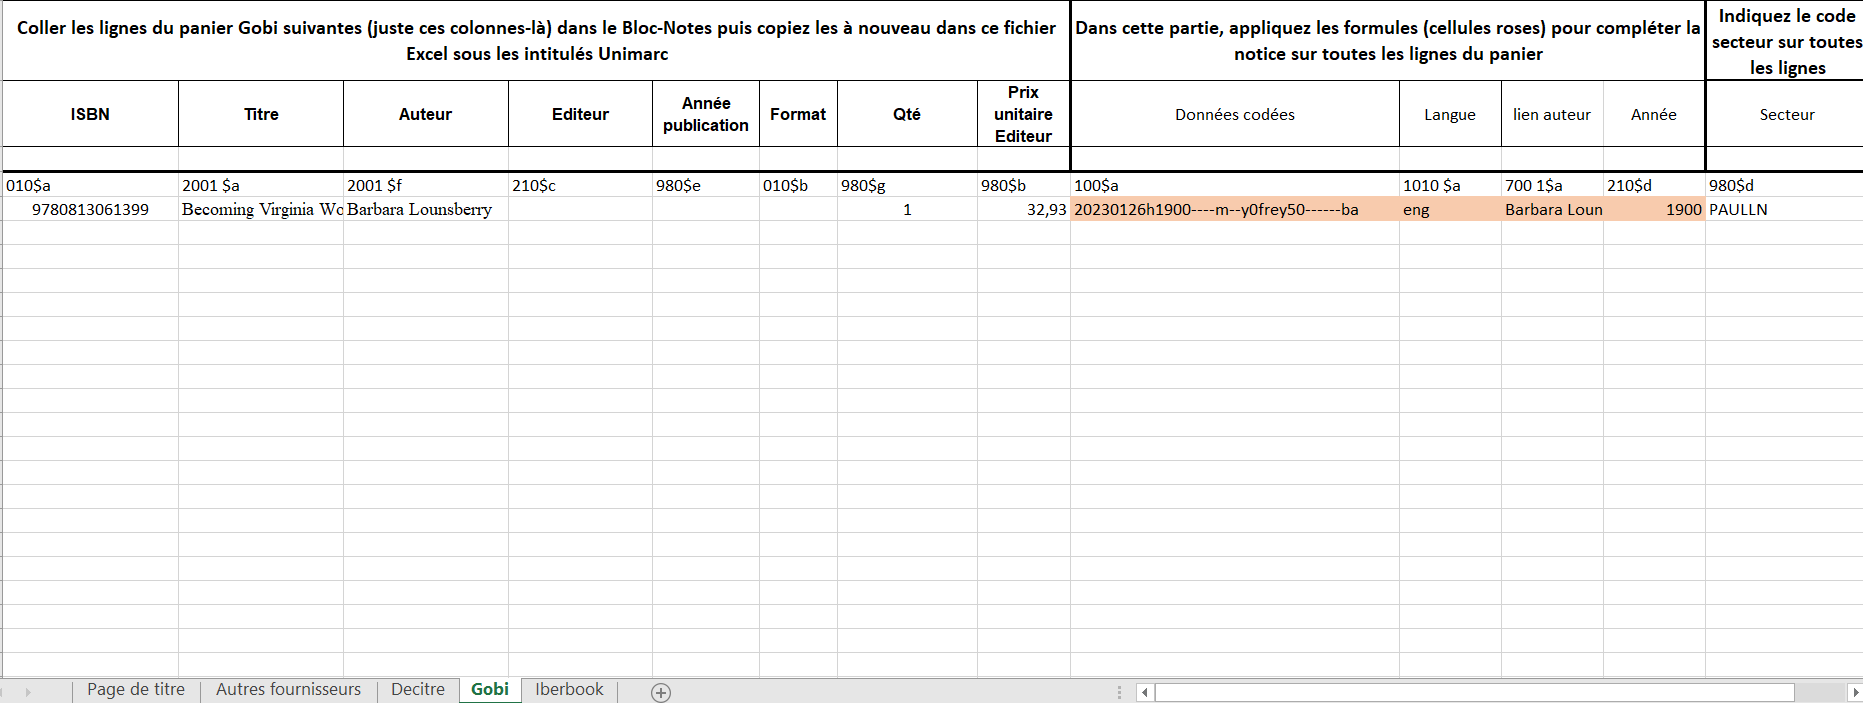Viewport: 1863px width, 703px height.
Task: Select the PAULLN sector code cell
Action: (1783, 210)
